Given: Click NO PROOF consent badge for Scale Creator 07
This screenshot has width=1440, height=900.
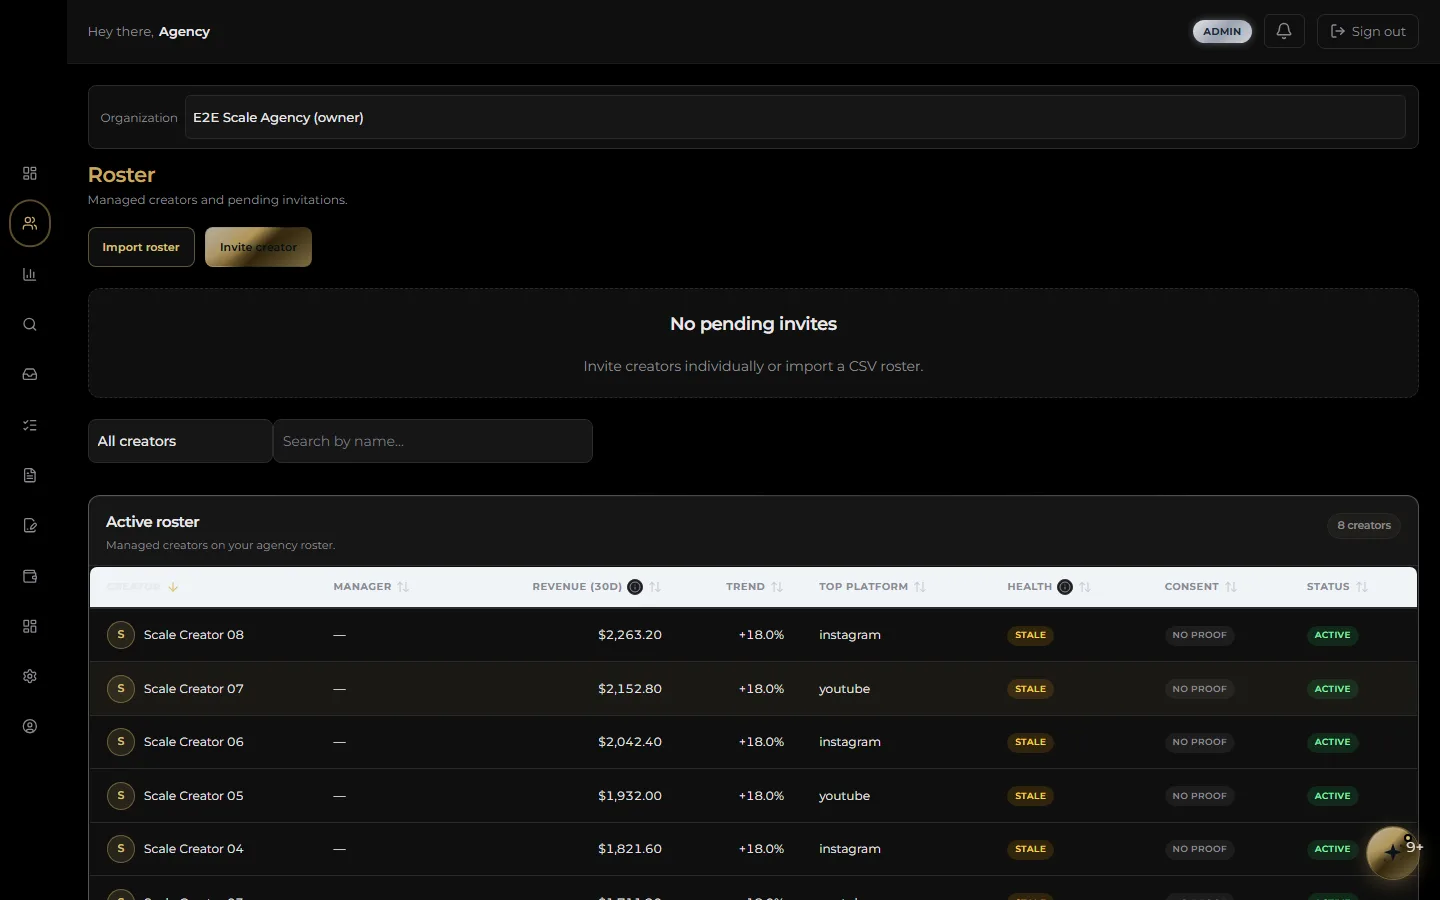Looking at the screenshot, I should pyautogui.click(x=1199, y=689).
